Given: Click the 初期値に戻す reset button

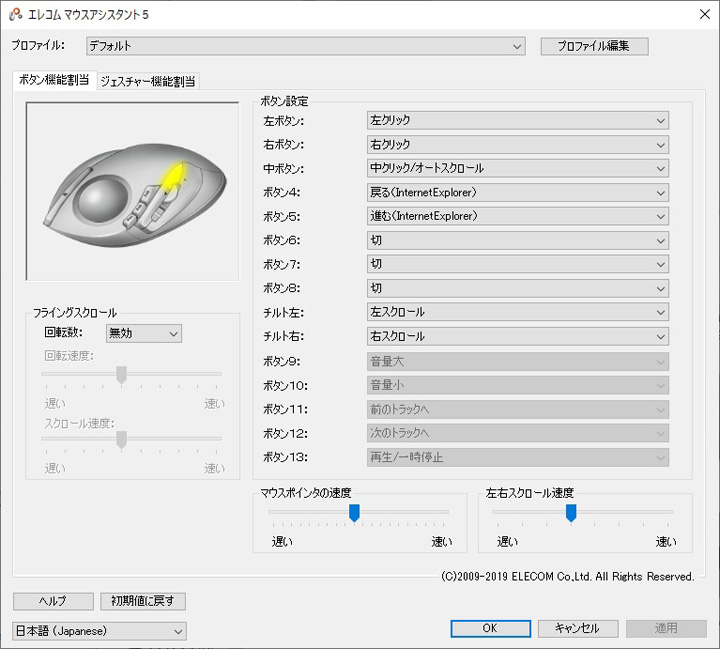Looking at the screenshot, I should 143,601.
